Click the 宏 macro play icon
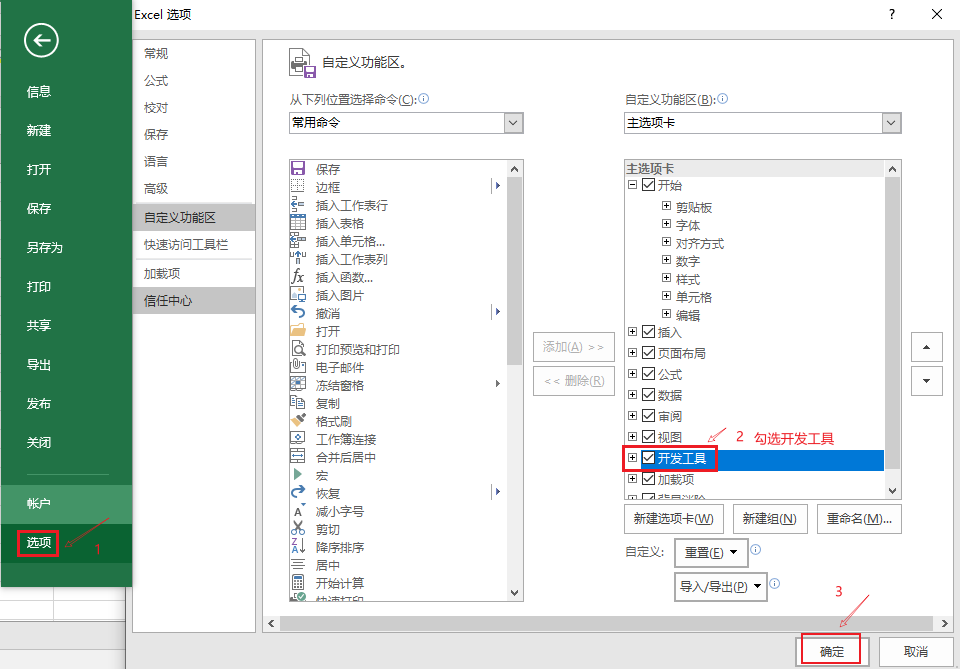Viewport: 960px width, 669px height. 298,474
